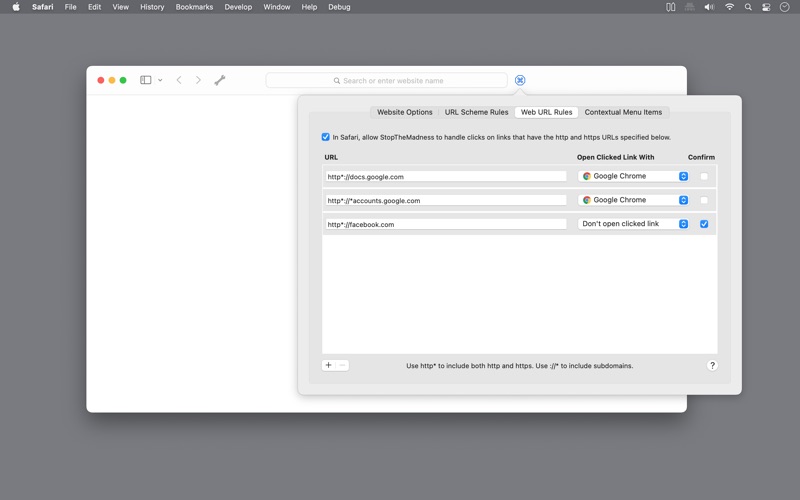Image resolution: width=800 pixels, height=500 pixels.
Task: Go back with the left arrow
Action: pyautogui.click(x=179, y=80)
